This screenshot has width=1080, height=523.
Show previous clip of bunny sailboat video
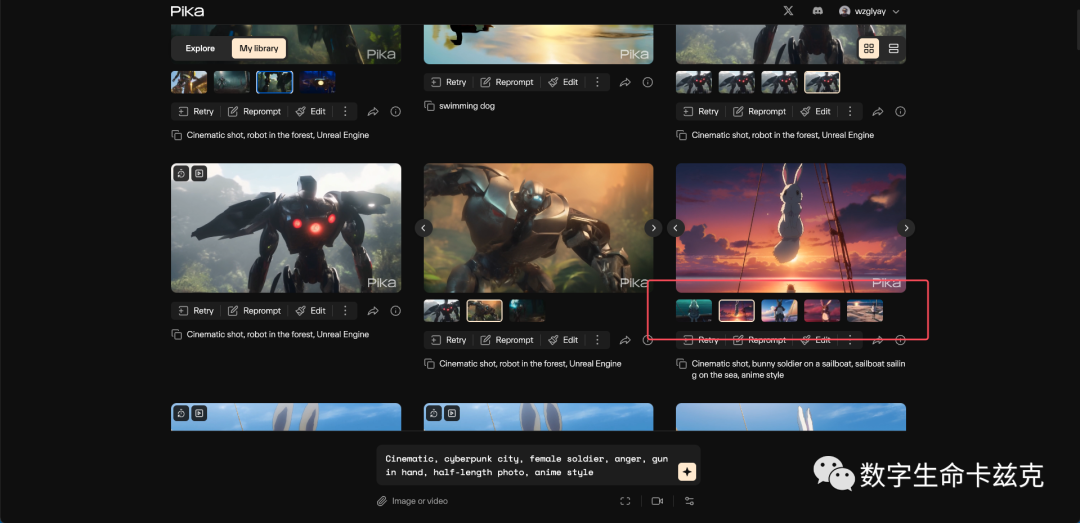[x=676, y=227]
